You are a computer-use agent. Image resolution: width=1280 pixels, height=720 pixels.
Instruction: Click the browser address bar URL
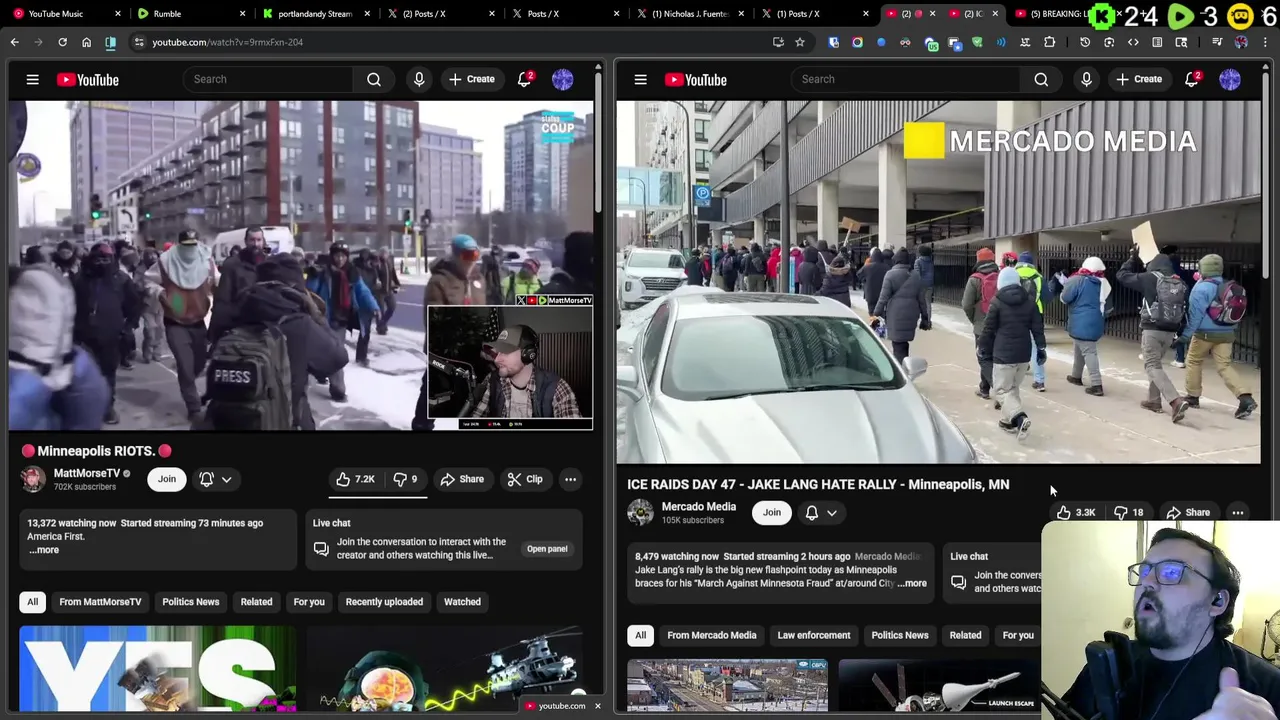tap(227, 42)
